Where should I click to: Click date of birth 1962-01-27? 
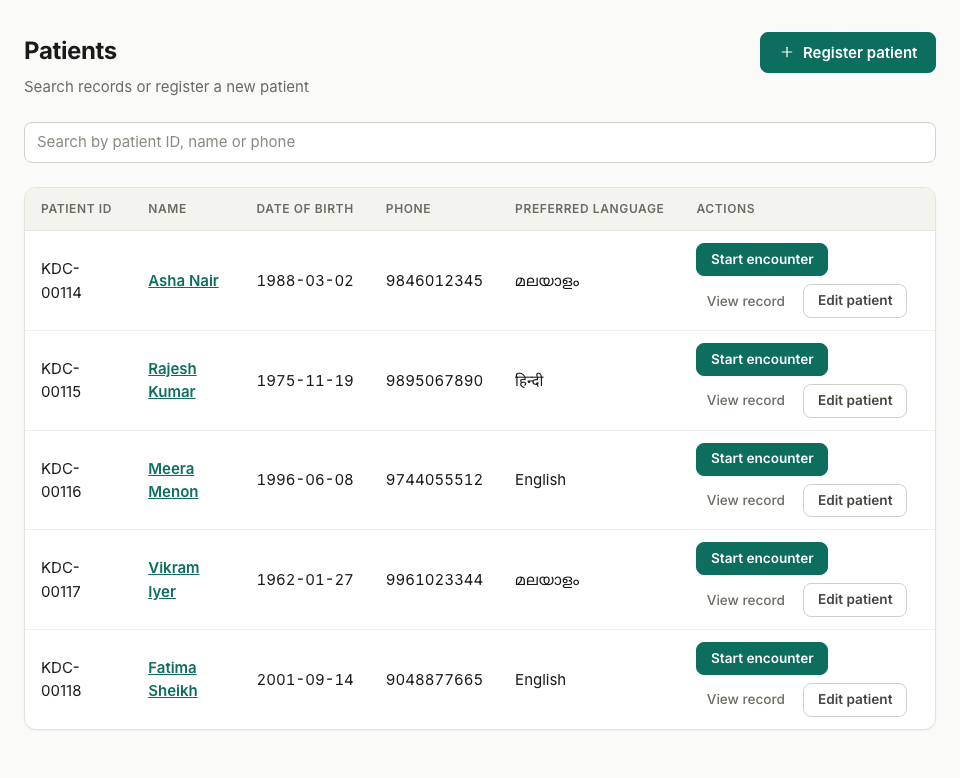point(305,580)
